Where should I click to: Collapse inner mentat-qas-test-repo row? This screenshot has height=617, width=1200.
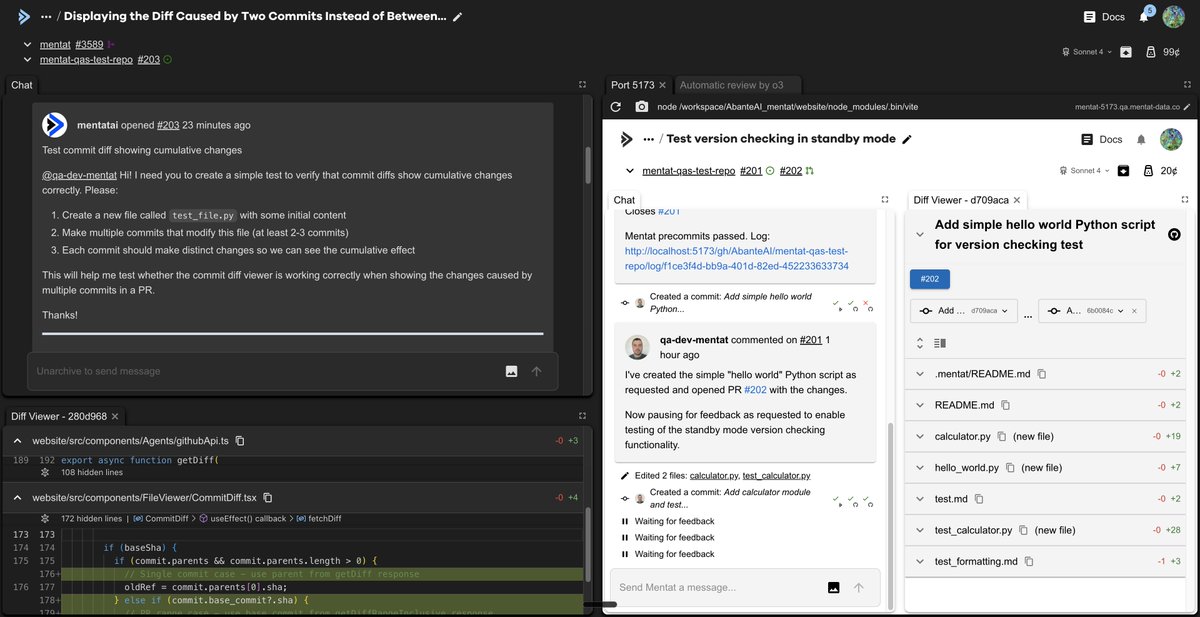630,171
